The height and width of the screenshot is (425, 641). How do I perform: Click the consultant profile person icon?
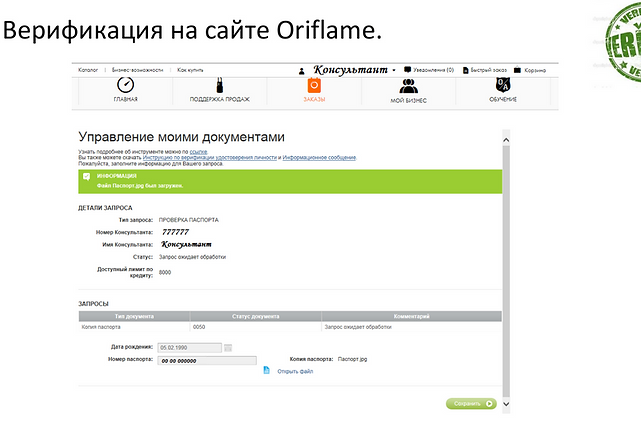point(302,71)
